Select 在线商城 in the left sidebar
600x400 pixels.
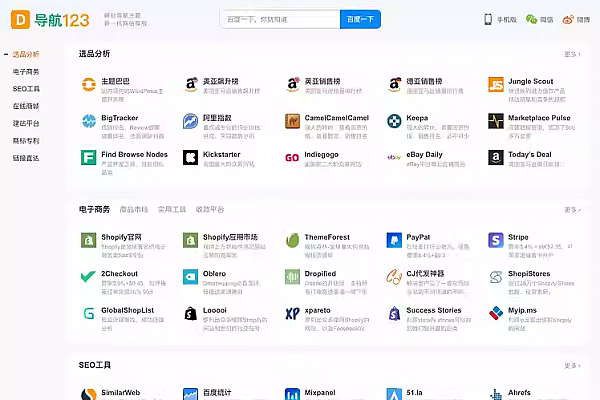click(x=26, y=106)
